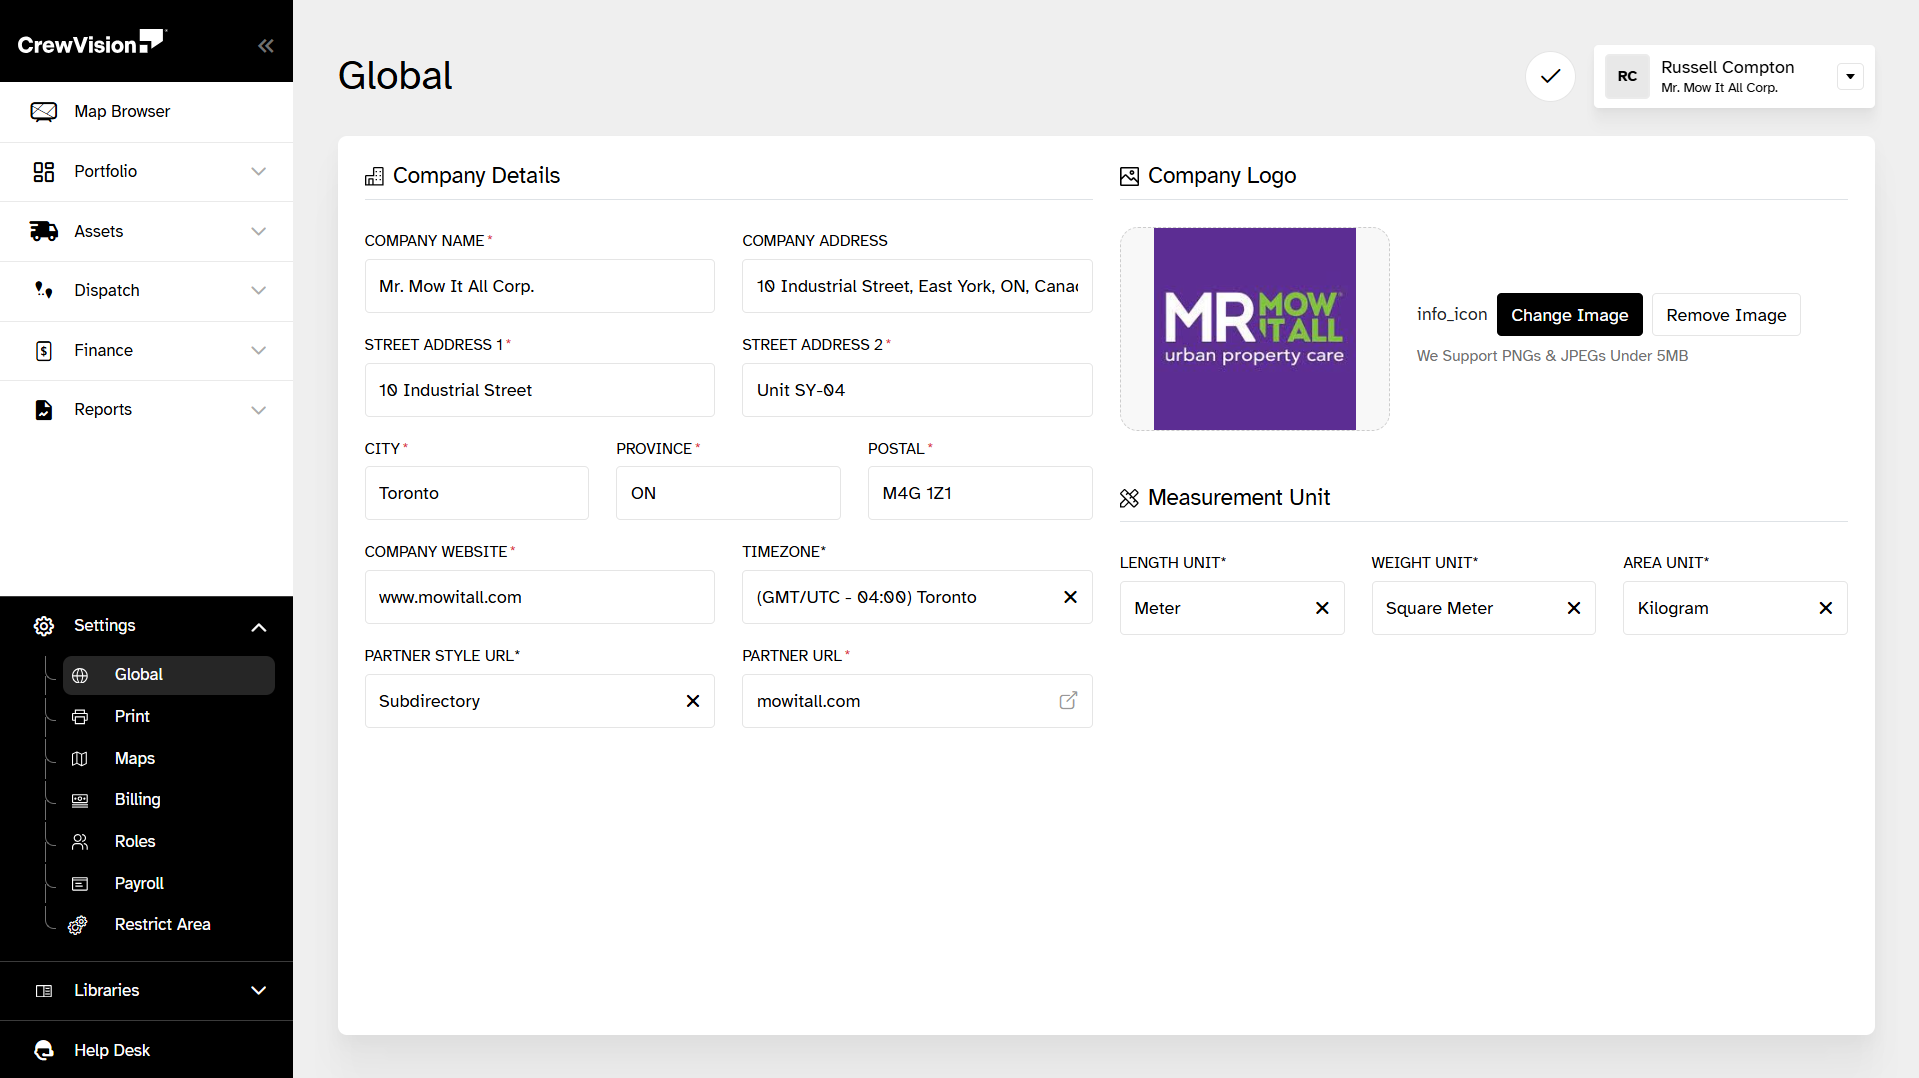Expand the Reports menu chevron
The image size is (1919, 1078).
point(259,410)
